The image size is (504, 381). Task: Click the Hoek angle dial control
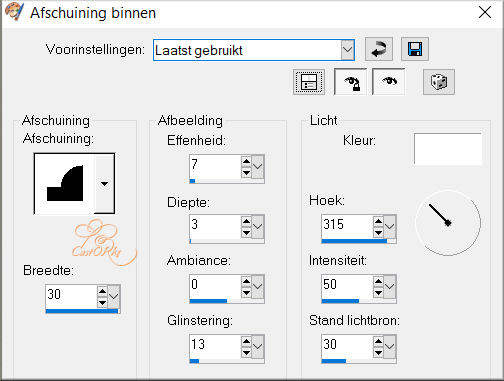pos(448,223)
